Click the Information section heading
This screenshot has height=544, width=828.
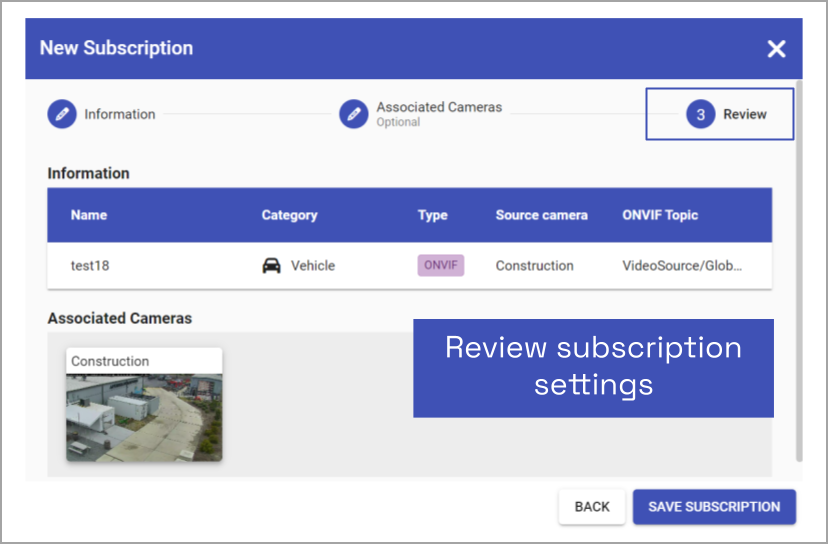[x=88, y=173]
